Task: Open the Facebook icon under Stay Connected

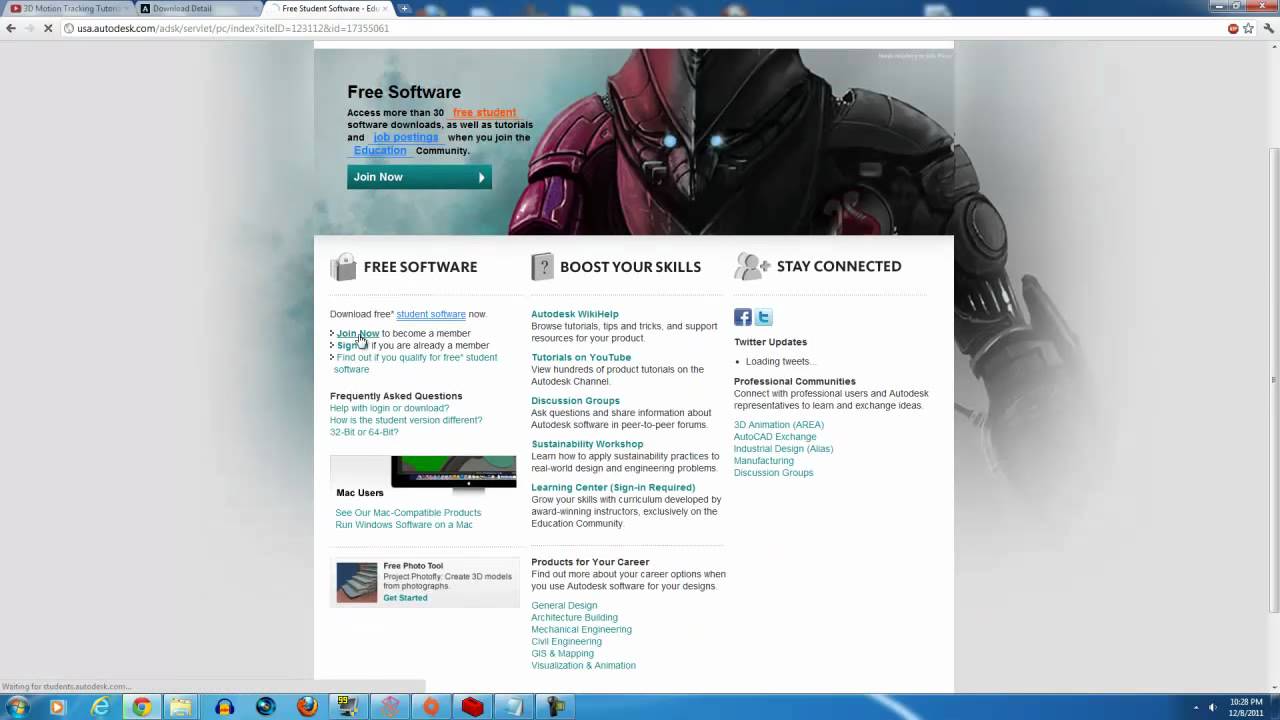Action: [743, 317]
